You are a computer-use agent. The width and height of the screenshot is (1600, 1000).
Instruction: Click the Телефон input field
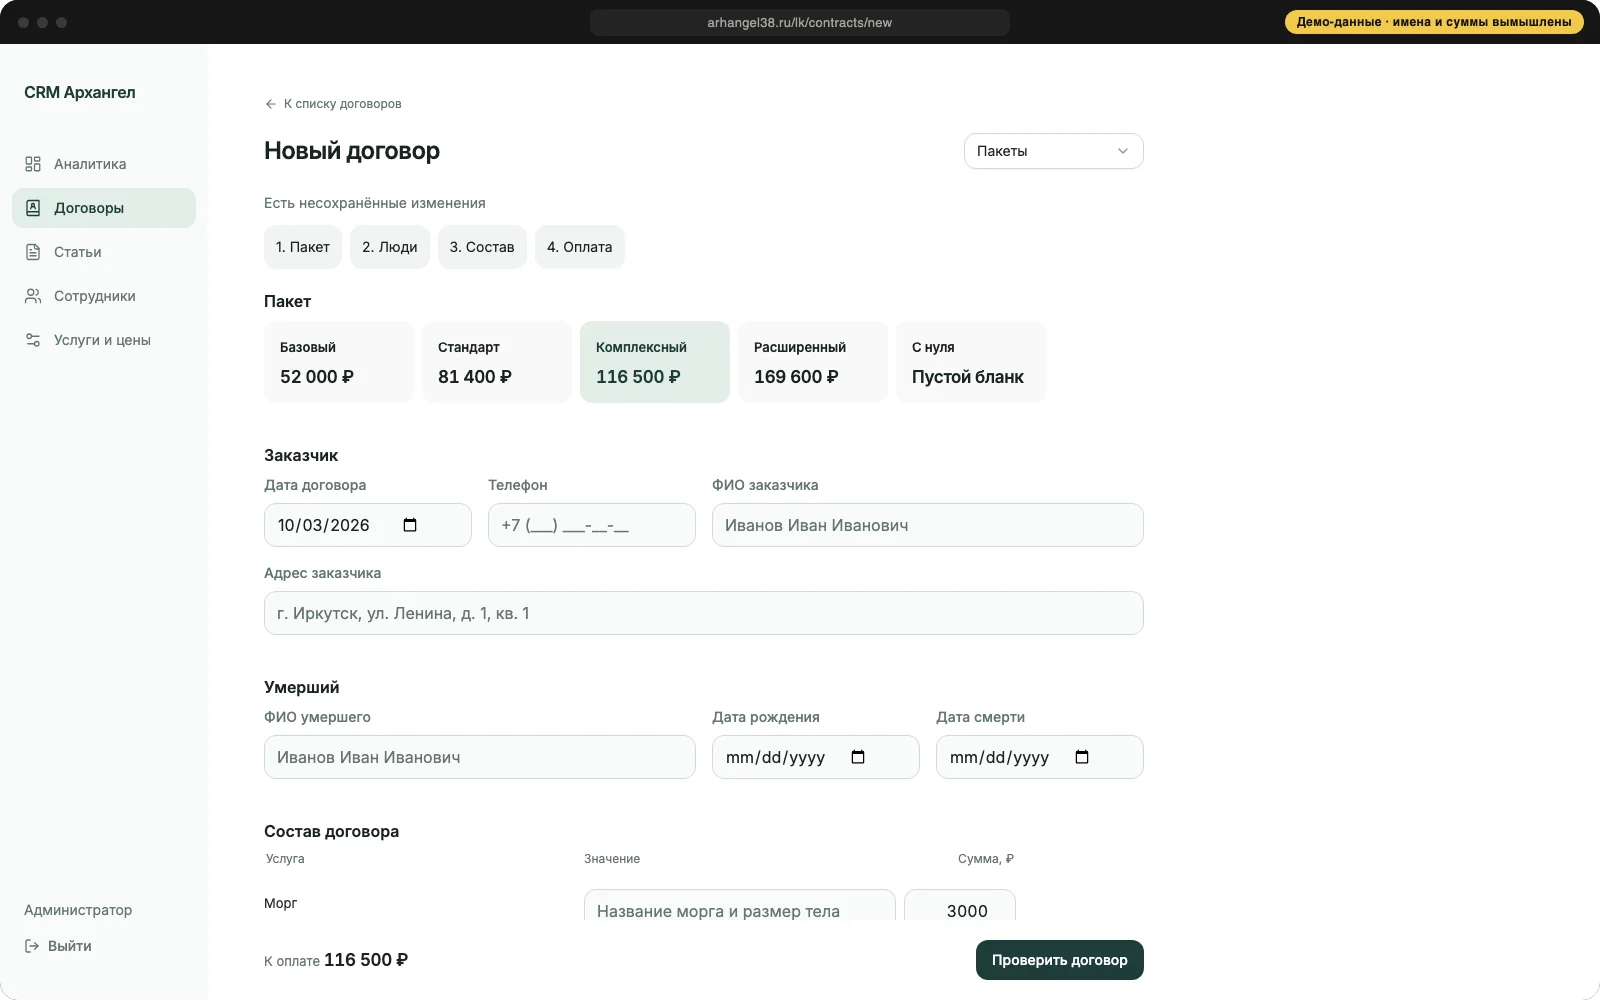click(x=592, y=525)
